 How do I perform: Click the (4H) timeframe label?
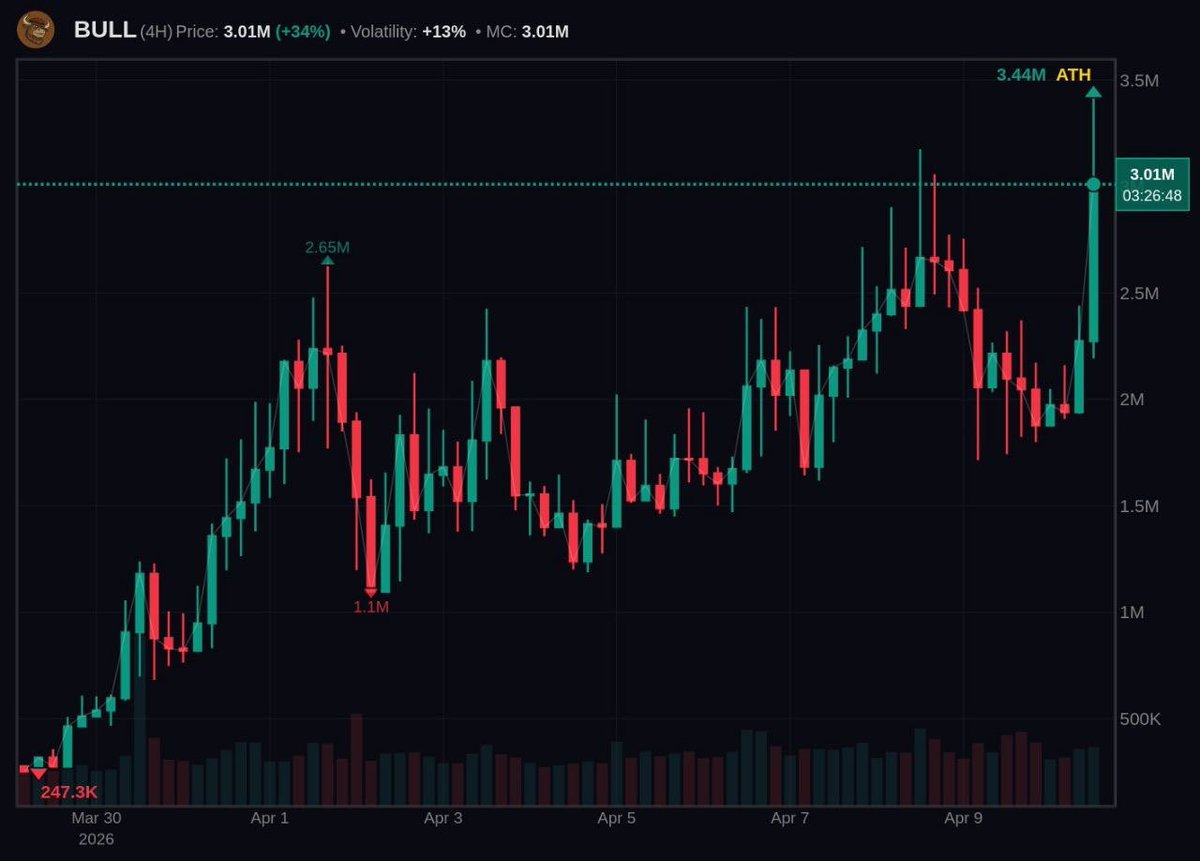(x=155, y=32)
